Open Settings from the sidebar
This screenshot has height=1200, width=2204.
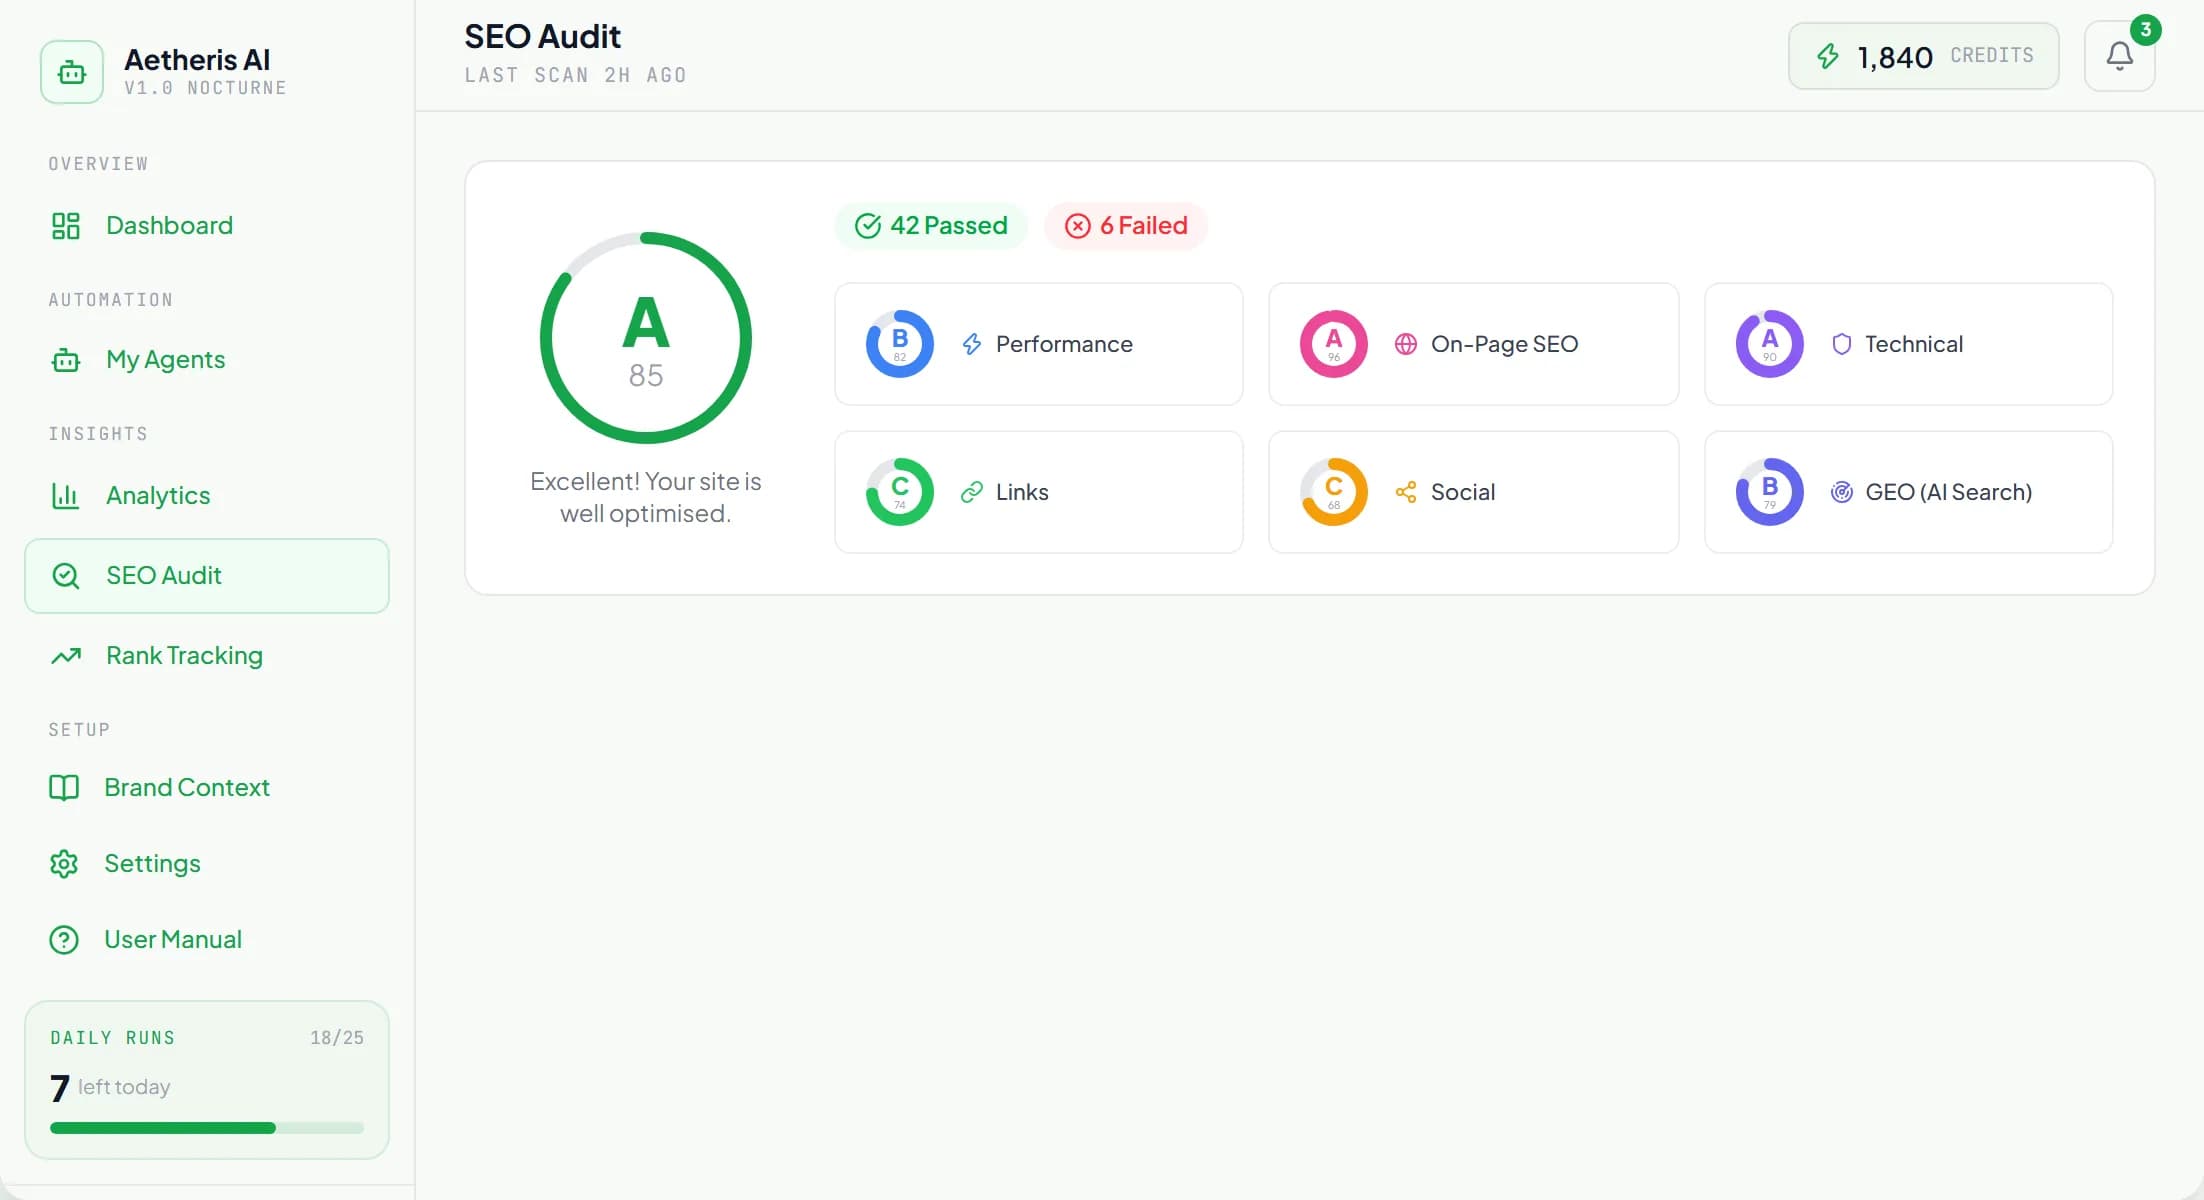point(207,864)
